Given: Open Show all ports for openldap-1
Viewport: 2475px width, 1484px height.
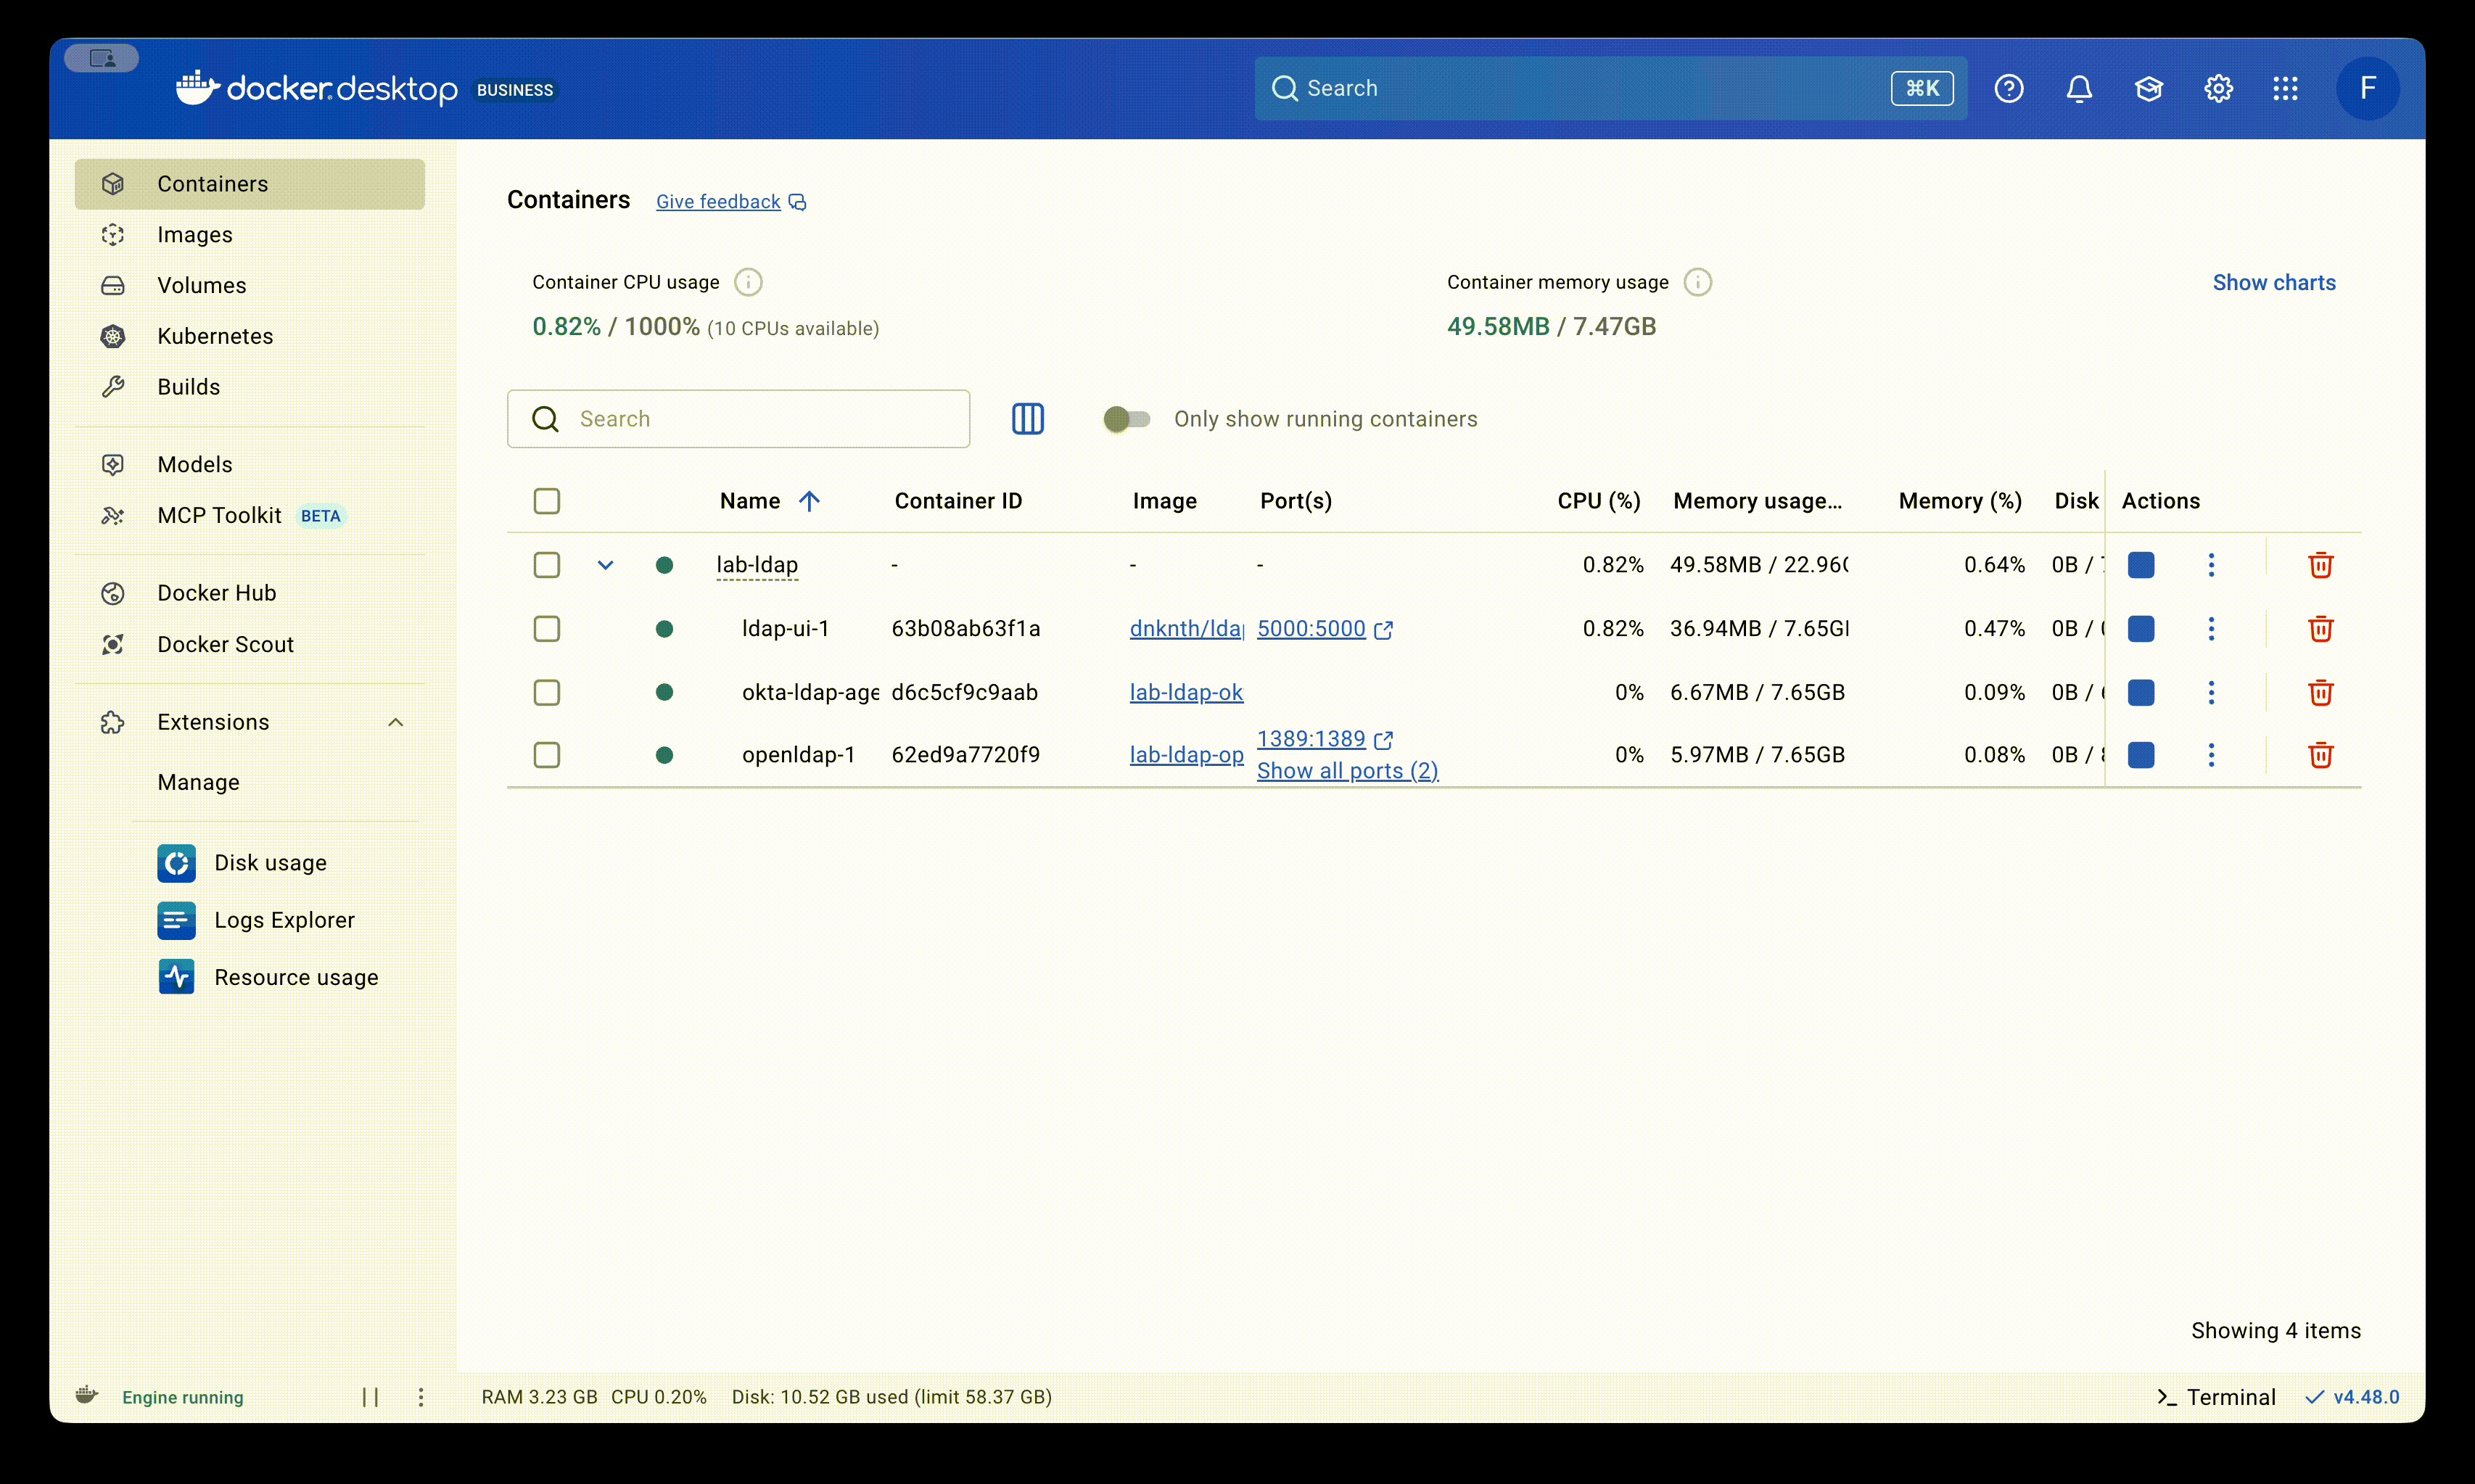Looking at the screenshot, I should [1347, 771].
